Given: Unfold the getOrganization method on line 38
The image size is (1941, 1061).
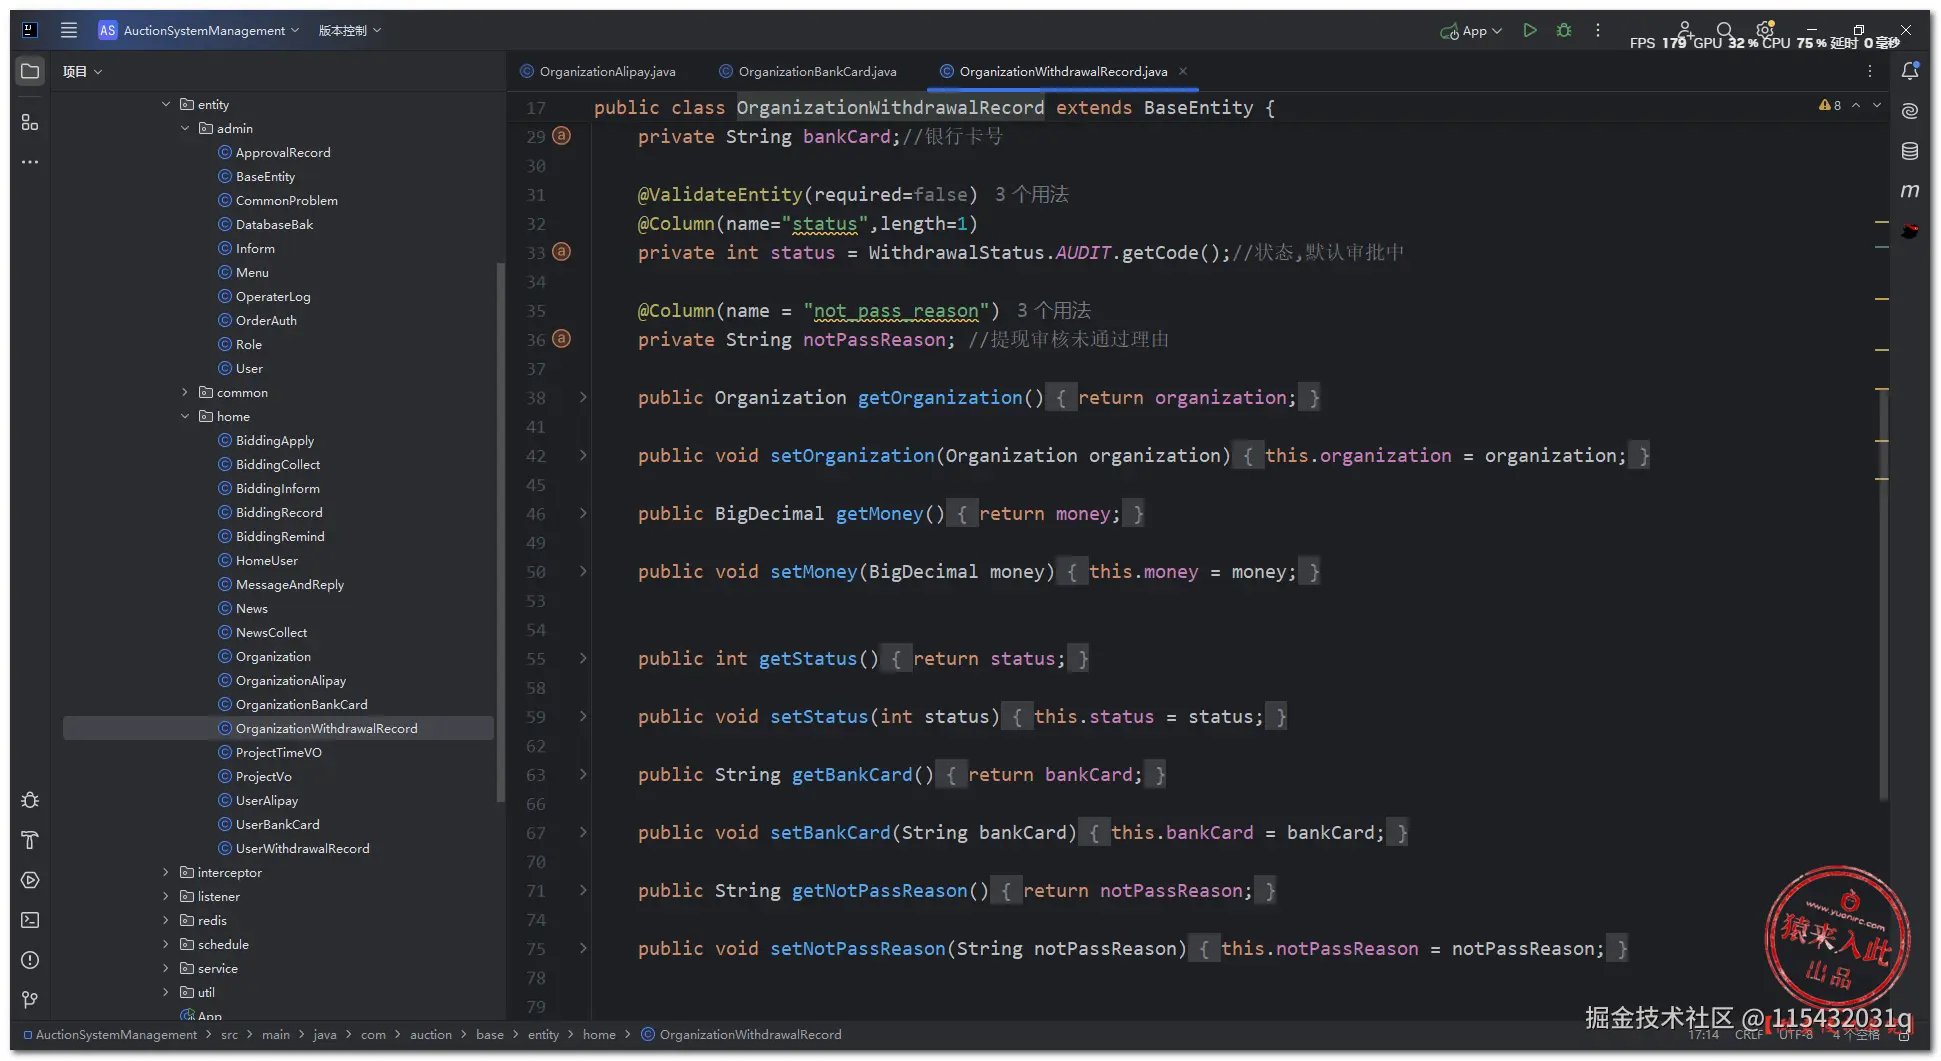Looking at the screenshot, I should [x=583, y=397].
